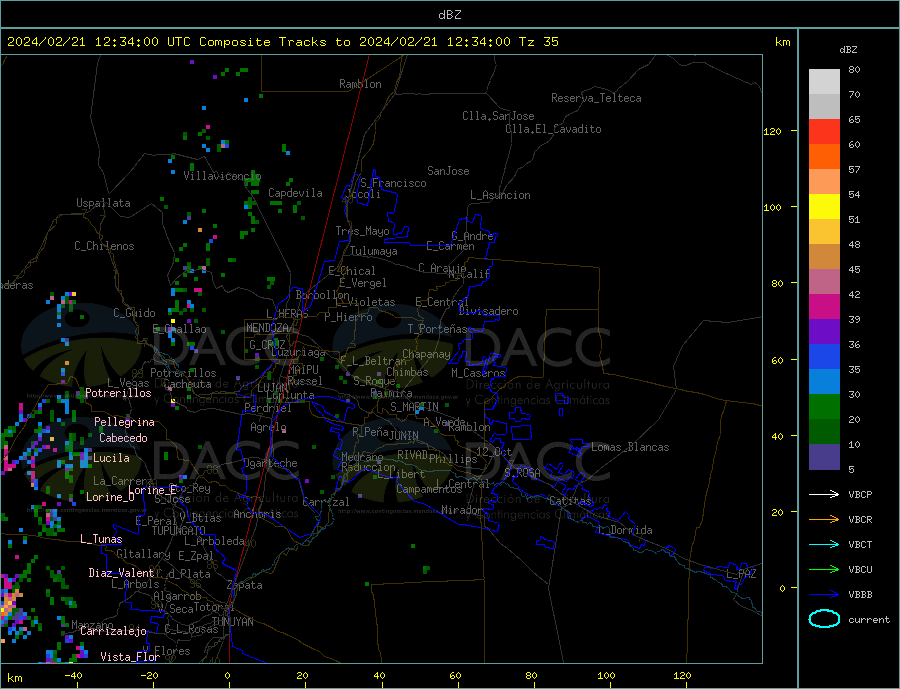
Task: Click the blue legend swatch beside 36
Action: click(x=824, y=357)
